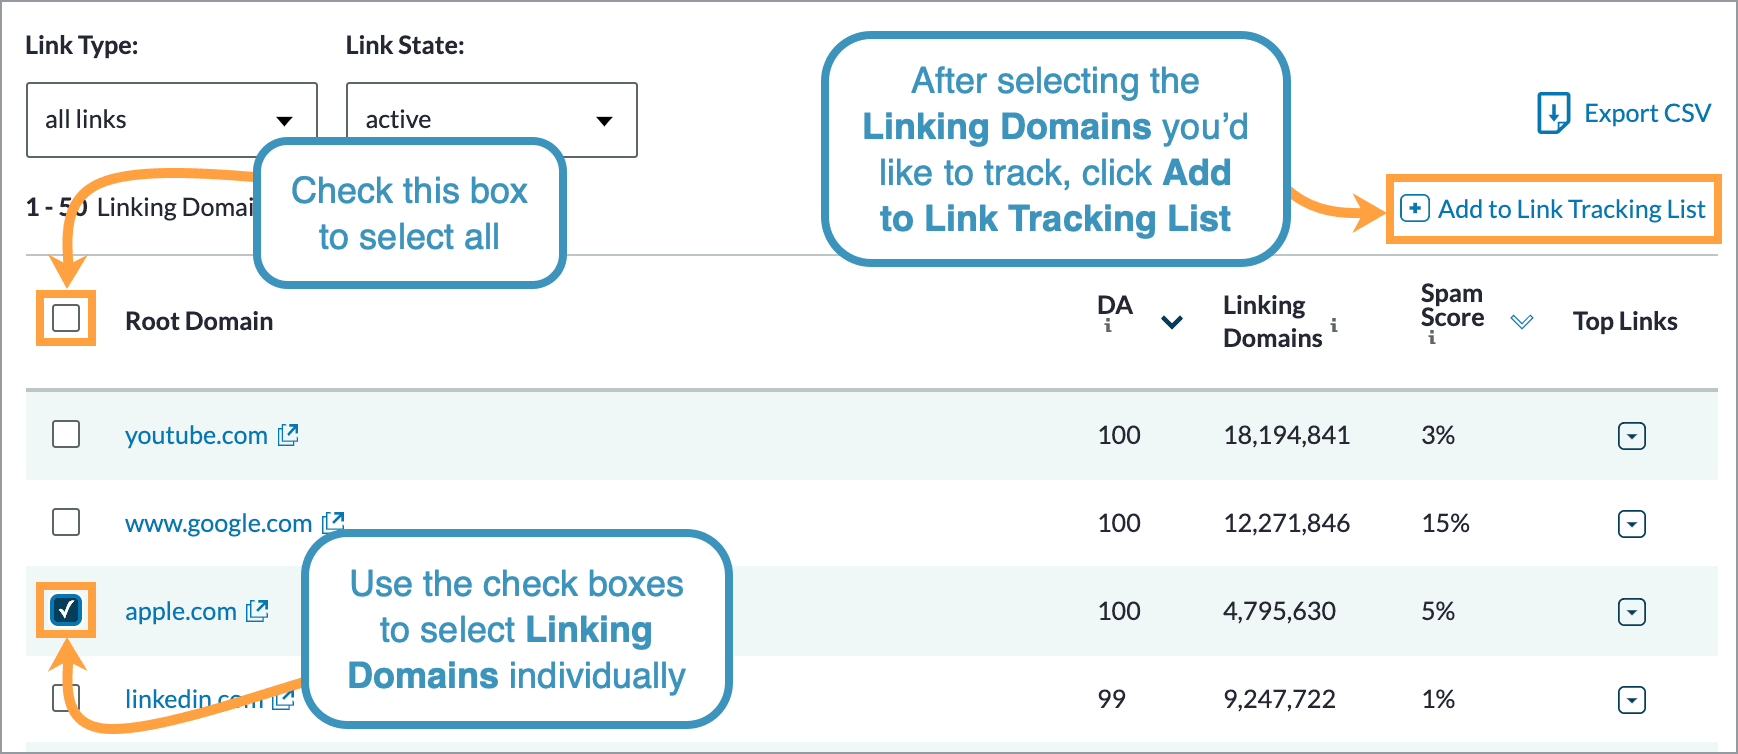This screenshot has width=1738, height=754.
Task: Click the Spam Score filter chevron
Action: [1523, 321]
